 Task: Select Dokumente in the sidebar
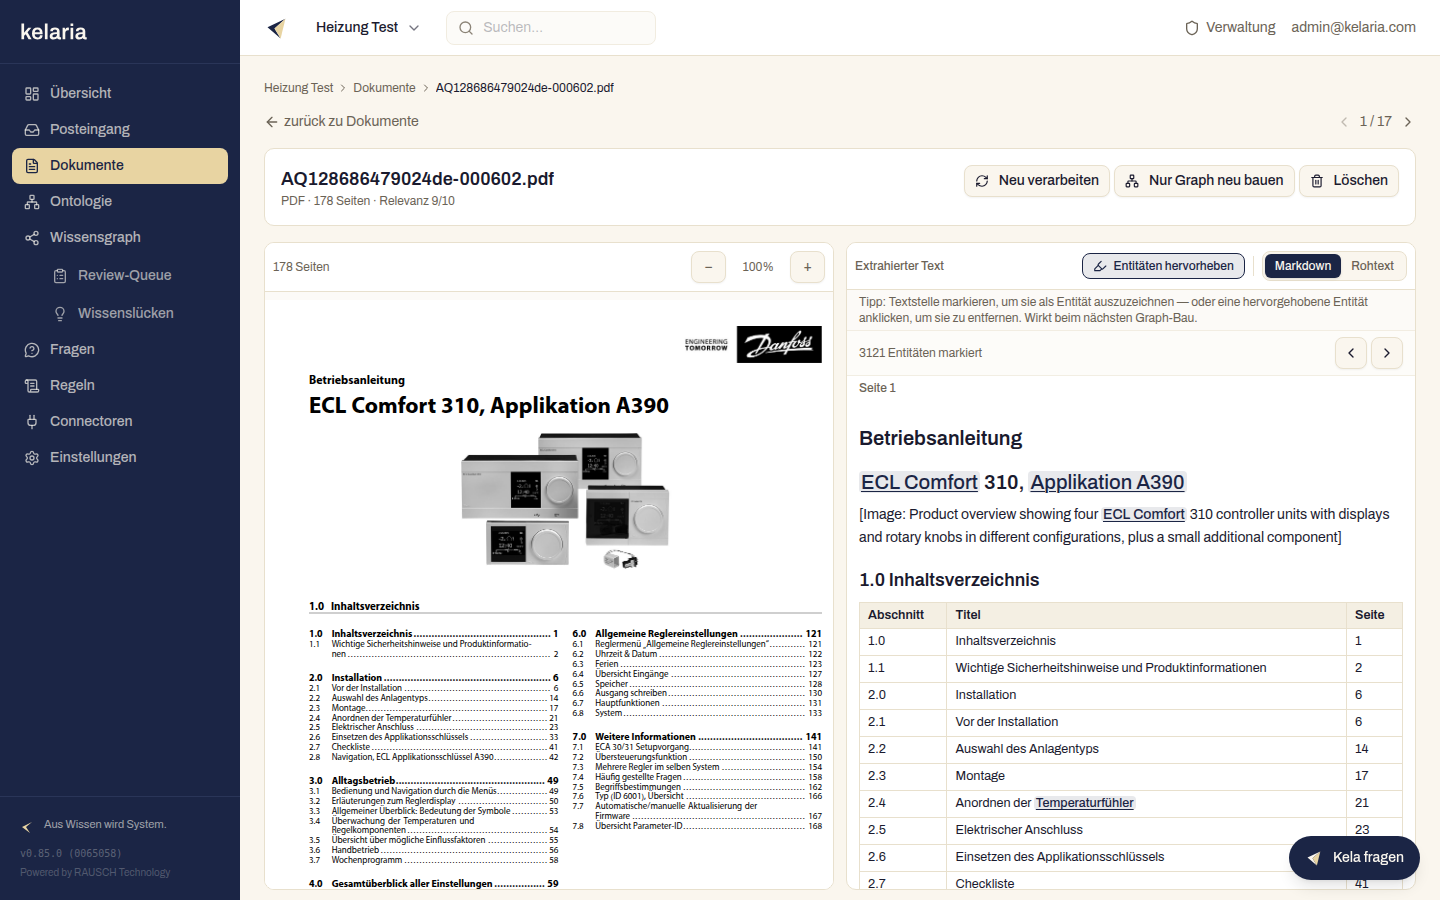point(120,166)
